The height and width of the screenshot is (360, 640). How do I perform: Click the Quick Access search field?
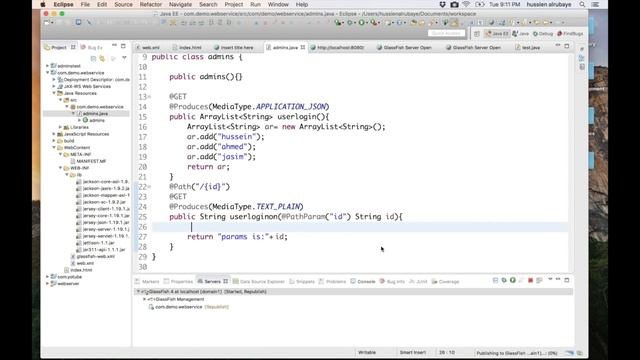pyautogui.click(x=447, y=33)
